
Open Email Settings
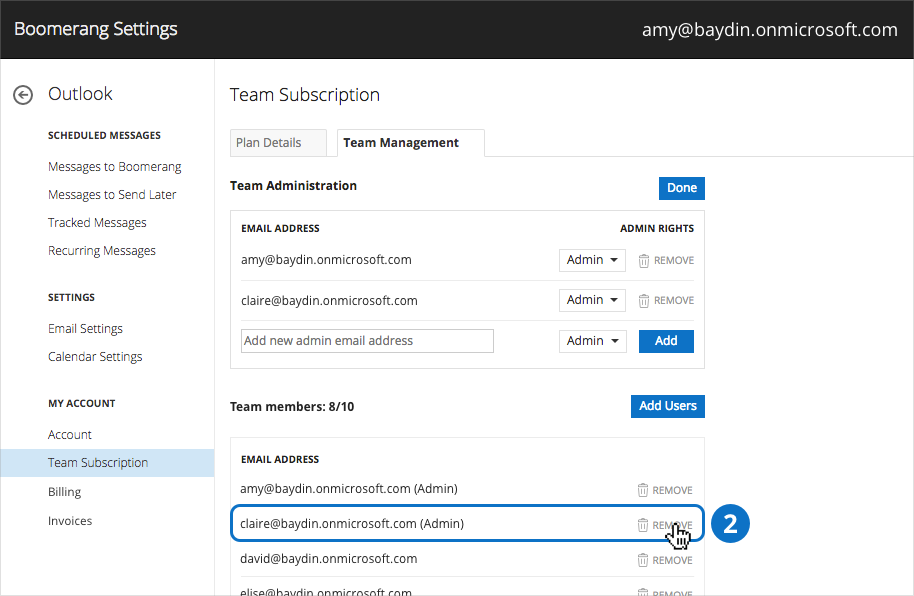click(86, 329)
